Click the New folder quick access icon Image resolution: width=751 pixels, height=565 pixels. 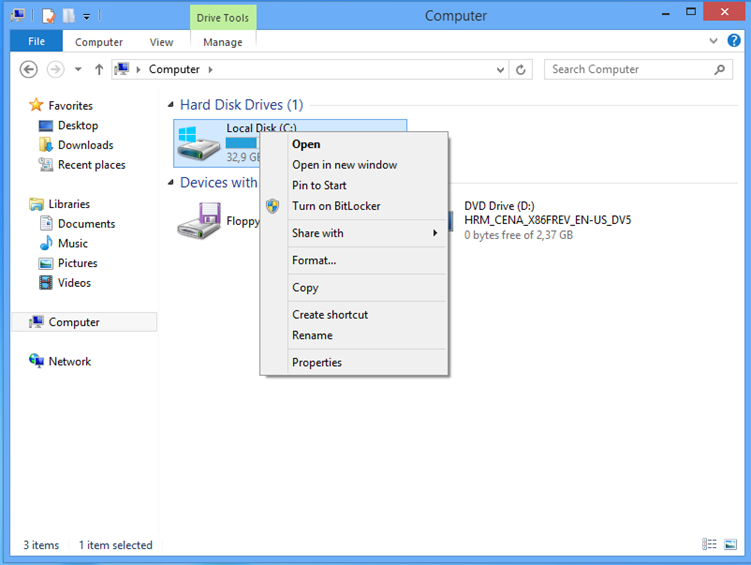coord(68,16)
